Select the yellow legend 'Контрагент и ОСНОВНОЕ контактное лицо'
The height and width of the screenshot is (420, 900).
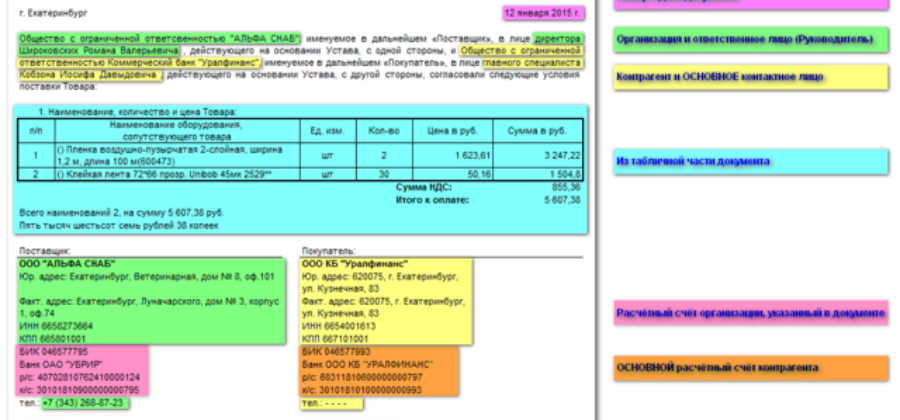tap(751, 77)
